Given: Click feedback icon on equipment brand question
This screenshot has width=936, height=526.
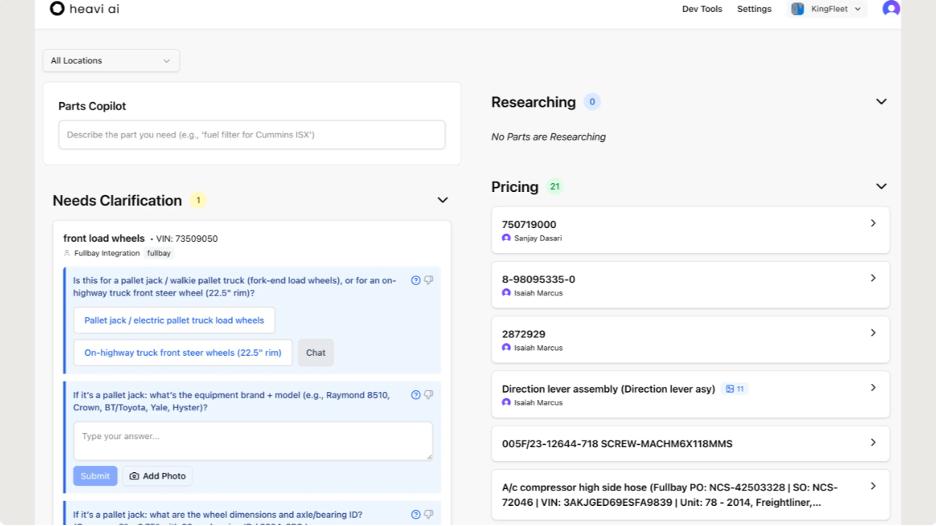Looking at the screenshot, I should click(x=429, y=395).
